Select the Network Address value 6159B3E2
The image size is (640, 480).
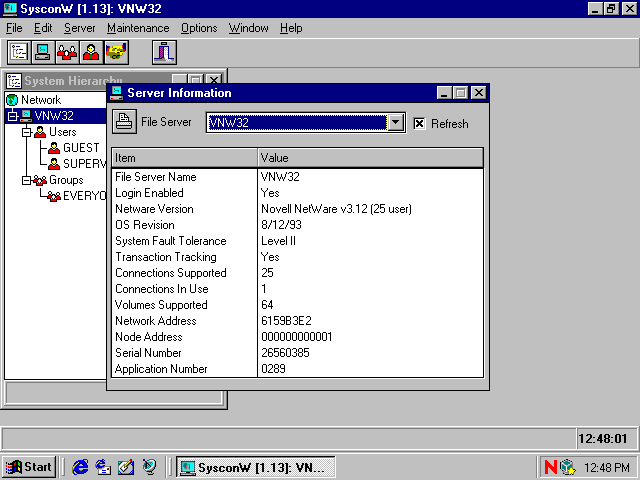point(286,321)
